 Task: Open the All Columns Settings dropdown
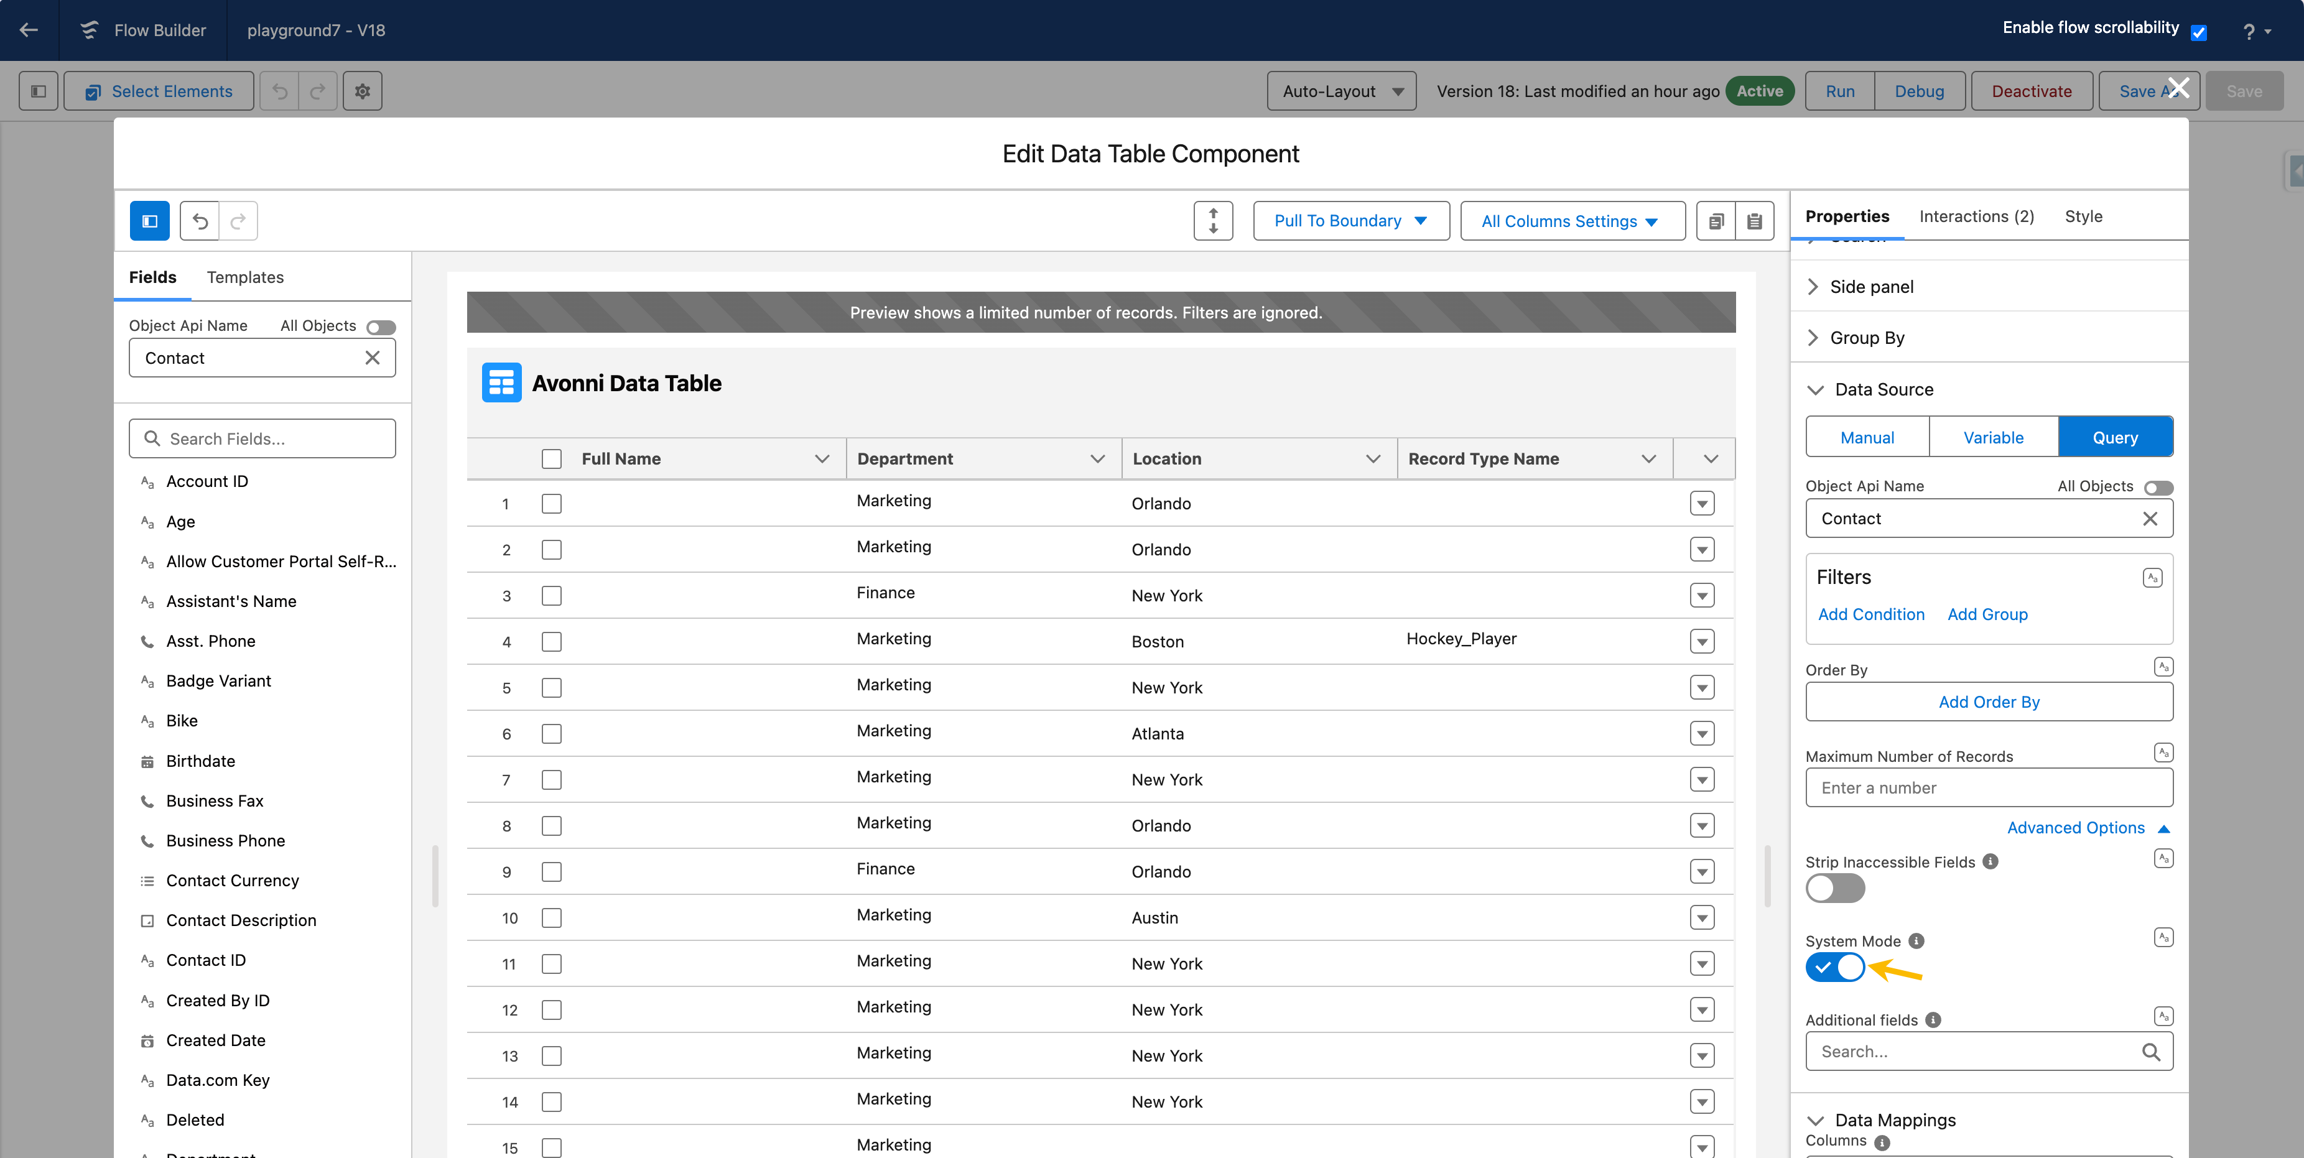(1571, 221)
